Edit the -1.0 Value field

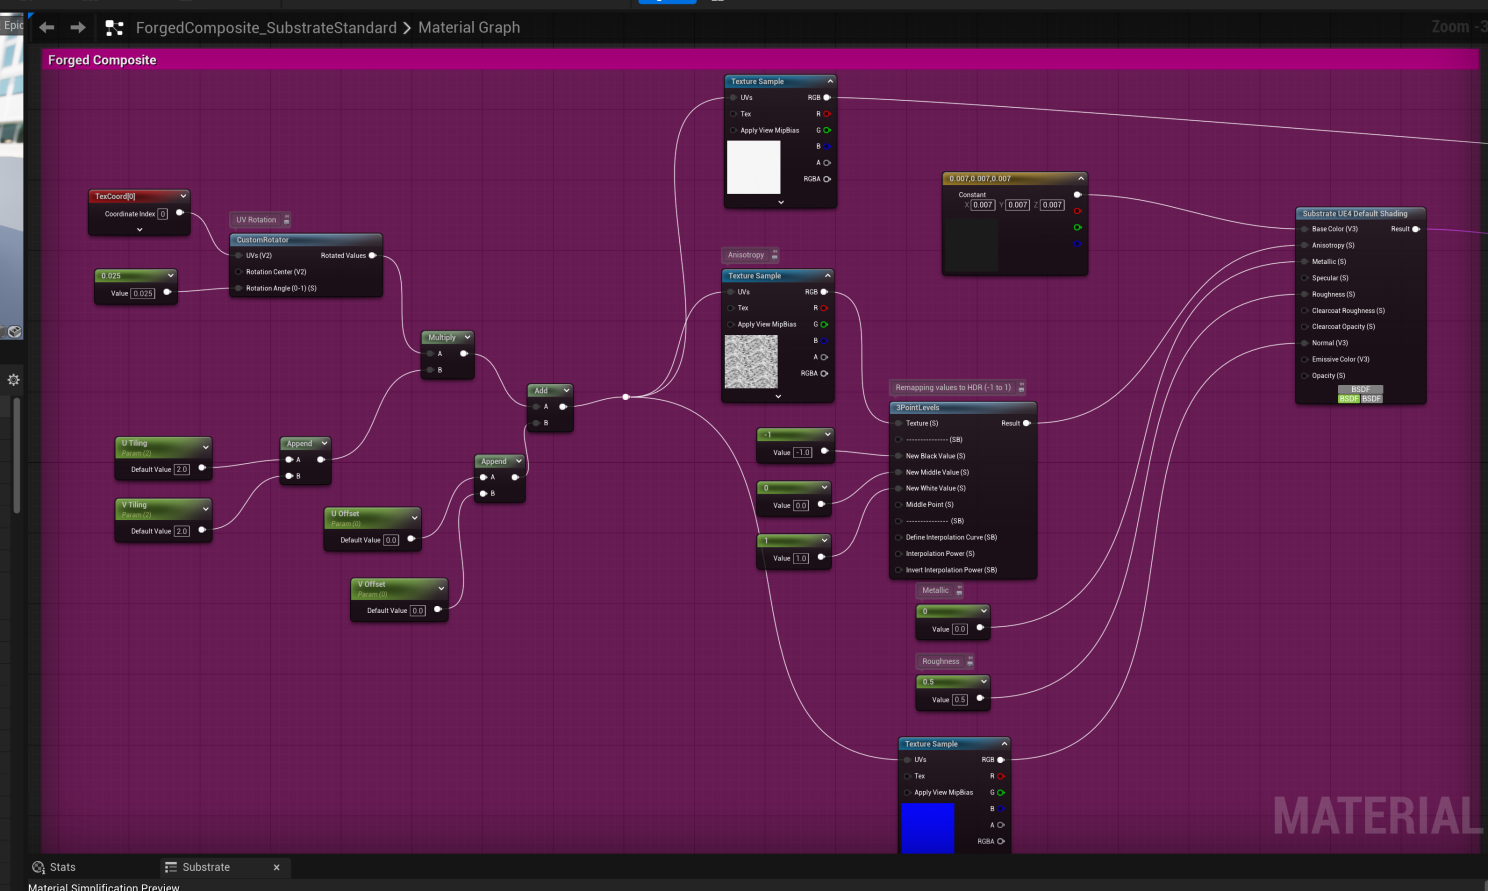(x=803, y=453)
